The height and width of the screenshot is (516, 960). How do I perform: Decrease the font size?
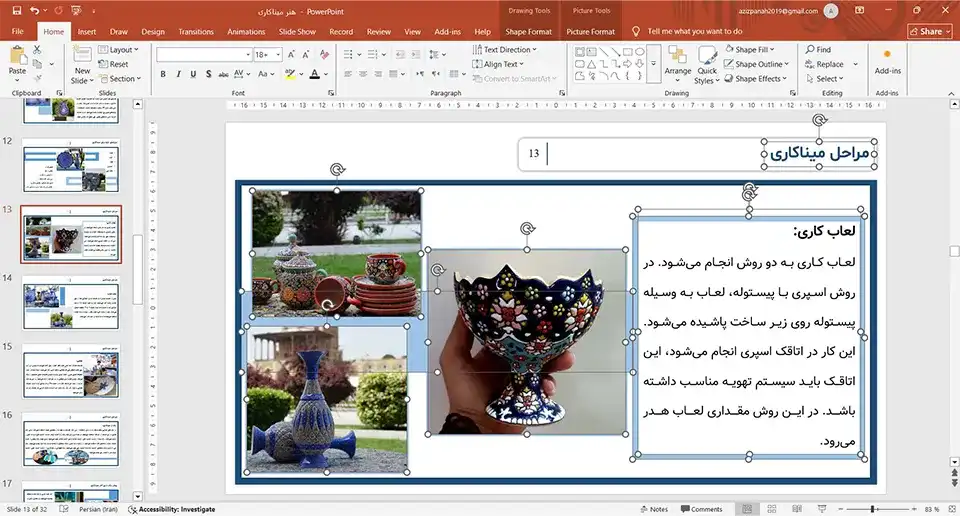point(306,54)
